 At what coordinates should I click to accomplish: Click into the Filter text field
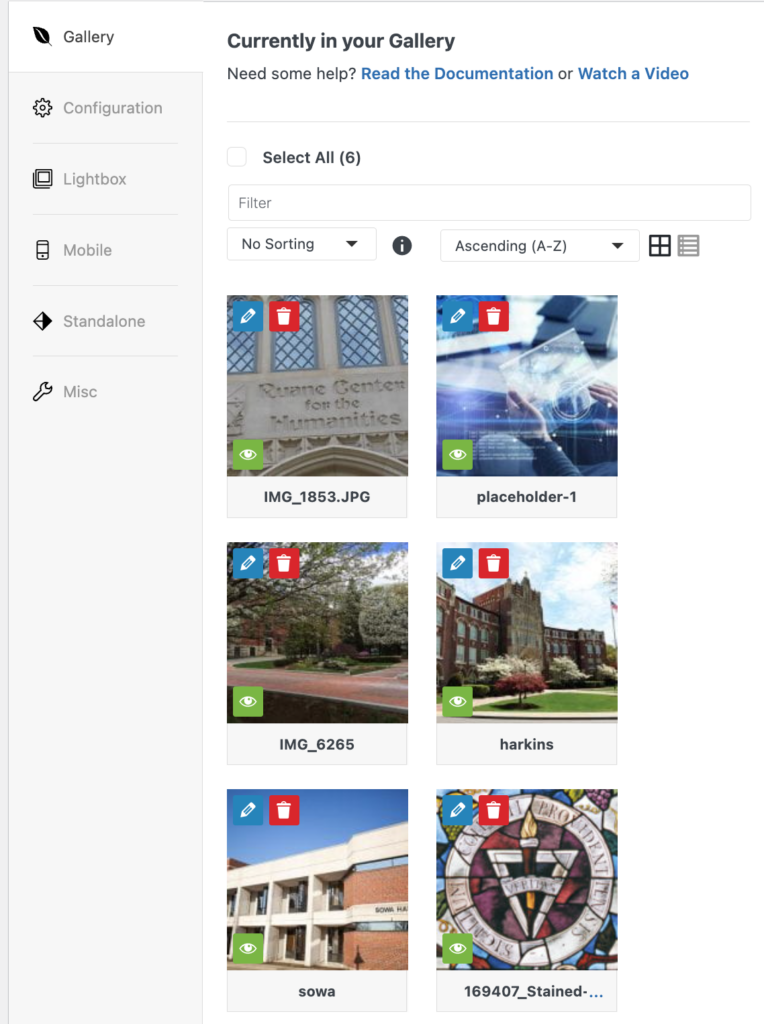tap(489, 202)
